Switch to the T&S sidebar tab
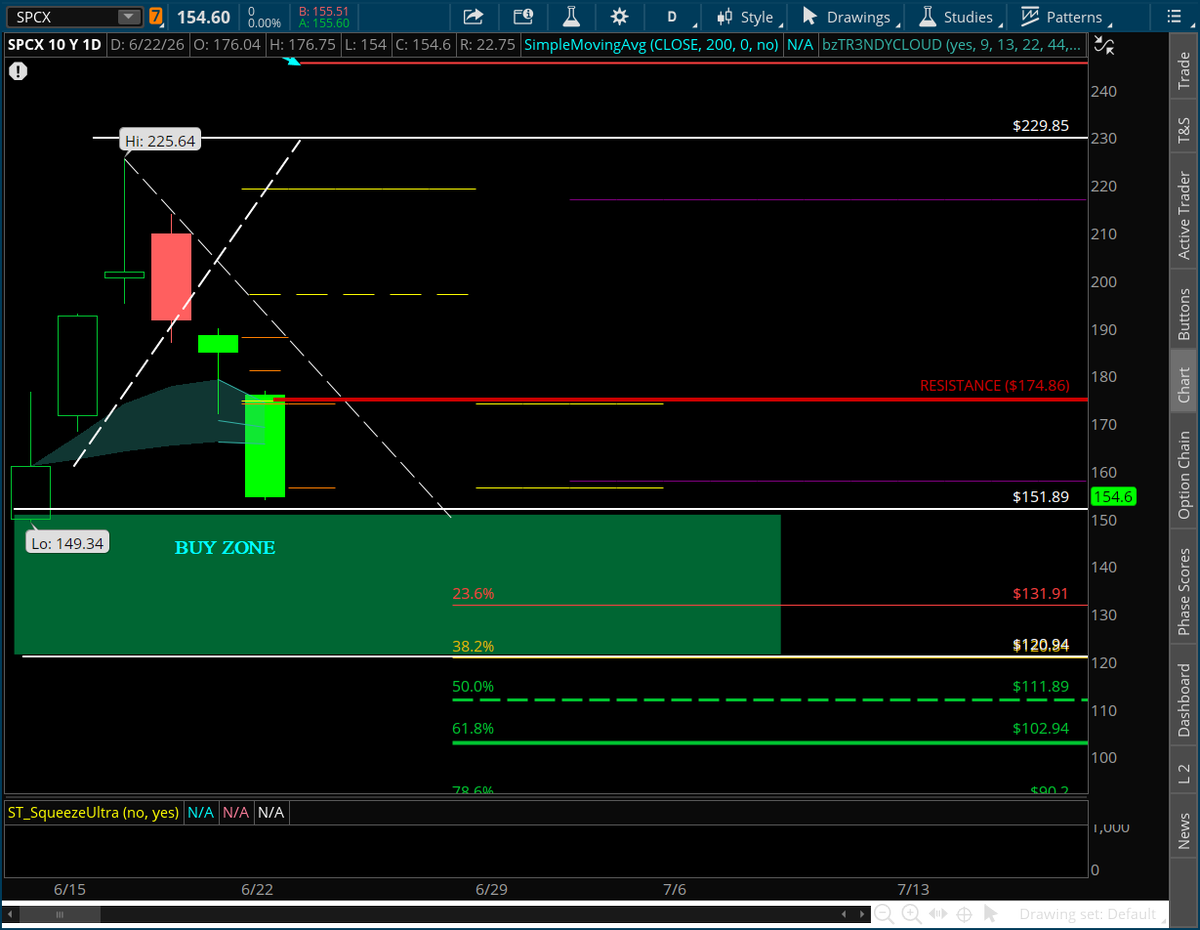 [x=1184, y=130]
